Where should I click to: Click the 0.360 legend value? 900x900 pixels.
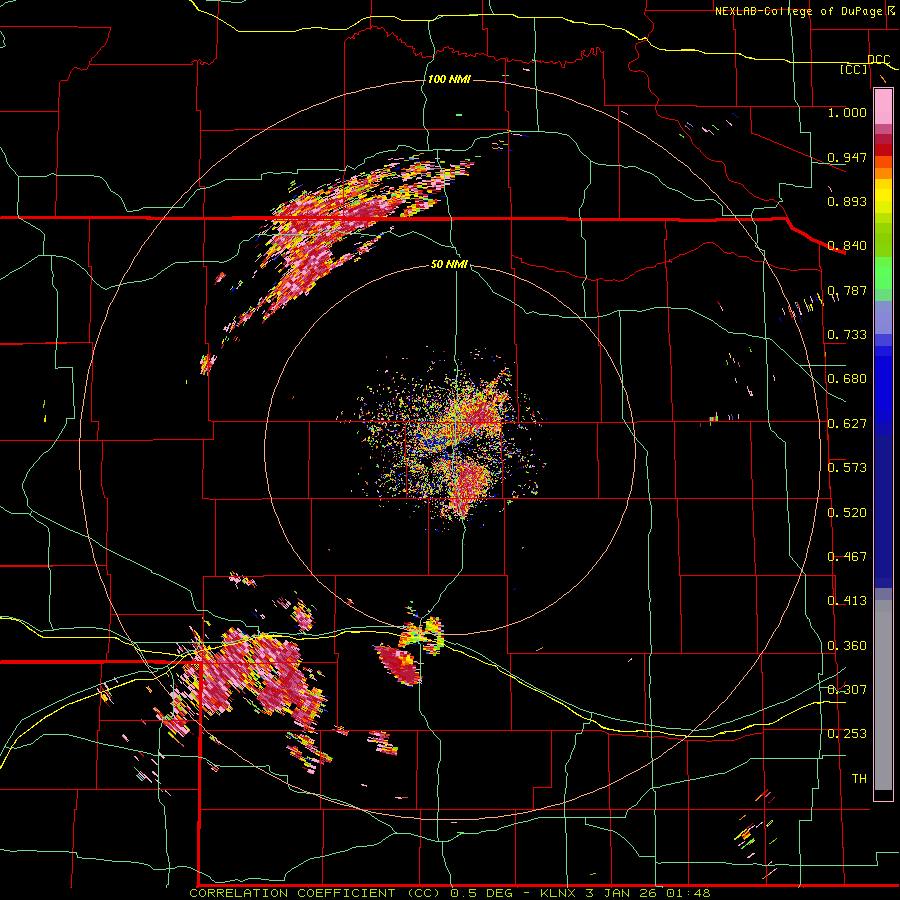click(x=847, y=646)
